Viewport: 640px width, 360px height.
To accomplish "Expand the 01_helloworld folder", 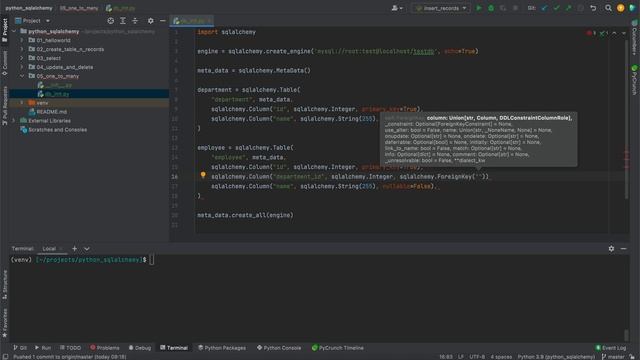I will point(22,40).
